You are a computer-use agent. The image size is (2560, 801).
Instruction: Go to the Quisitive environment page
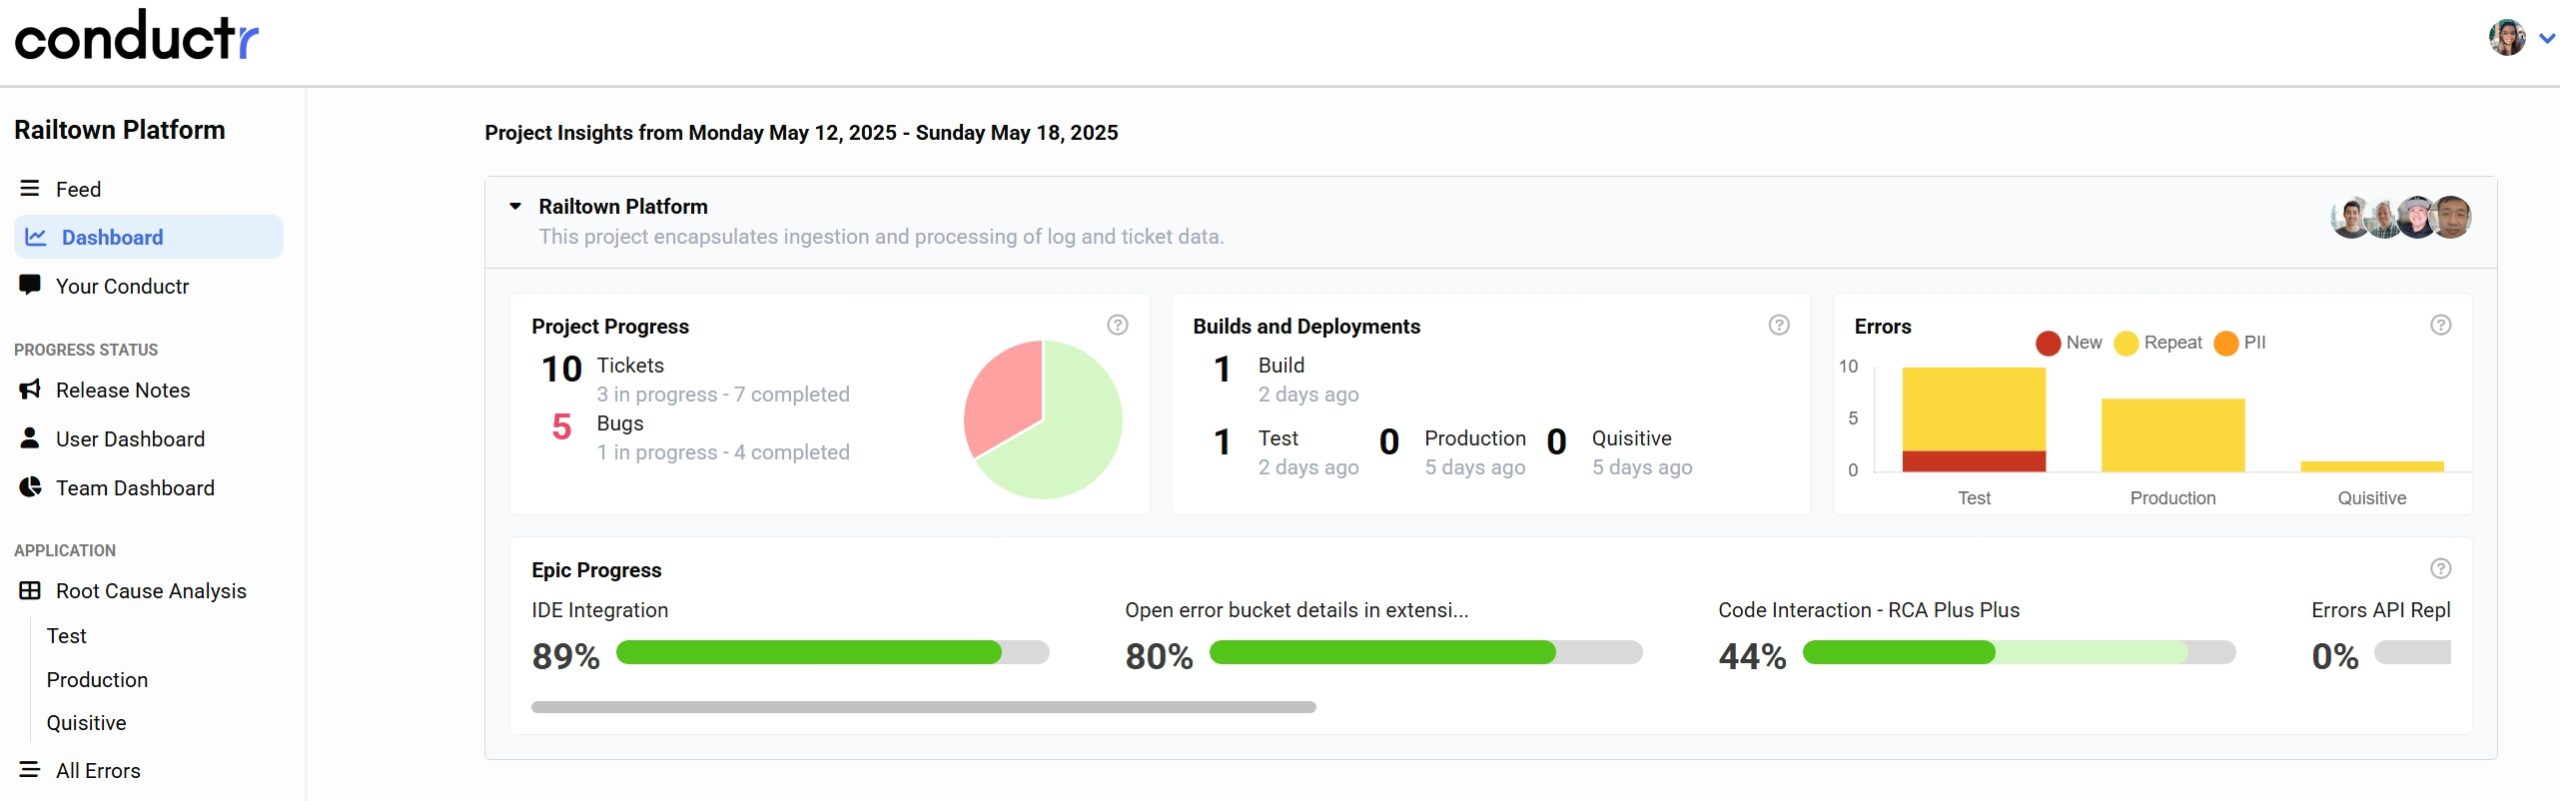pos(86,722)
